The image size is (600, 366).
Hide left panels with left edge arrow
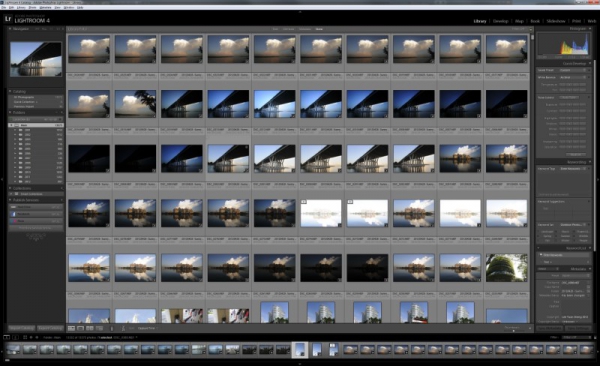(2, 179)
